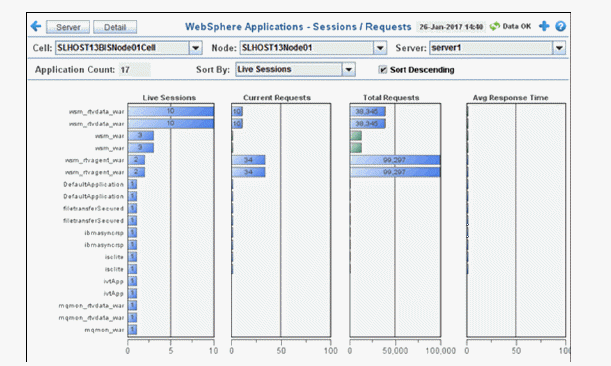Screen dimensions: 611x366
Task: Click the Data OK status text
Action: click(517, 26)
